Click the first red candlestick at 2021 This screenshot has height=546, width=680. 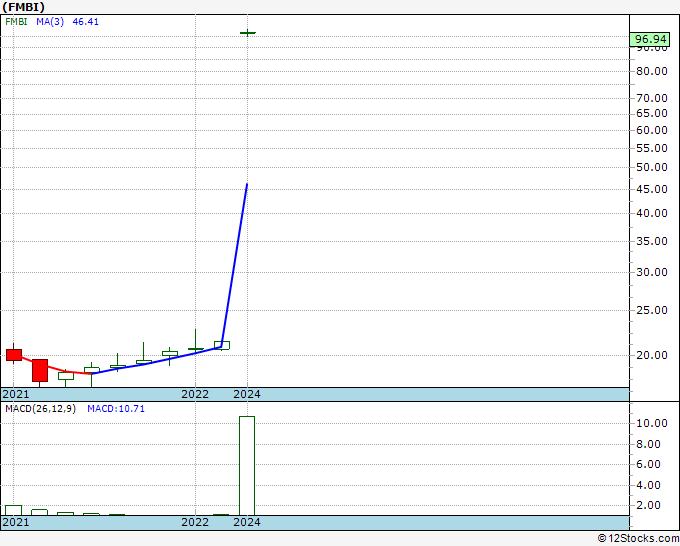point(14,355)
